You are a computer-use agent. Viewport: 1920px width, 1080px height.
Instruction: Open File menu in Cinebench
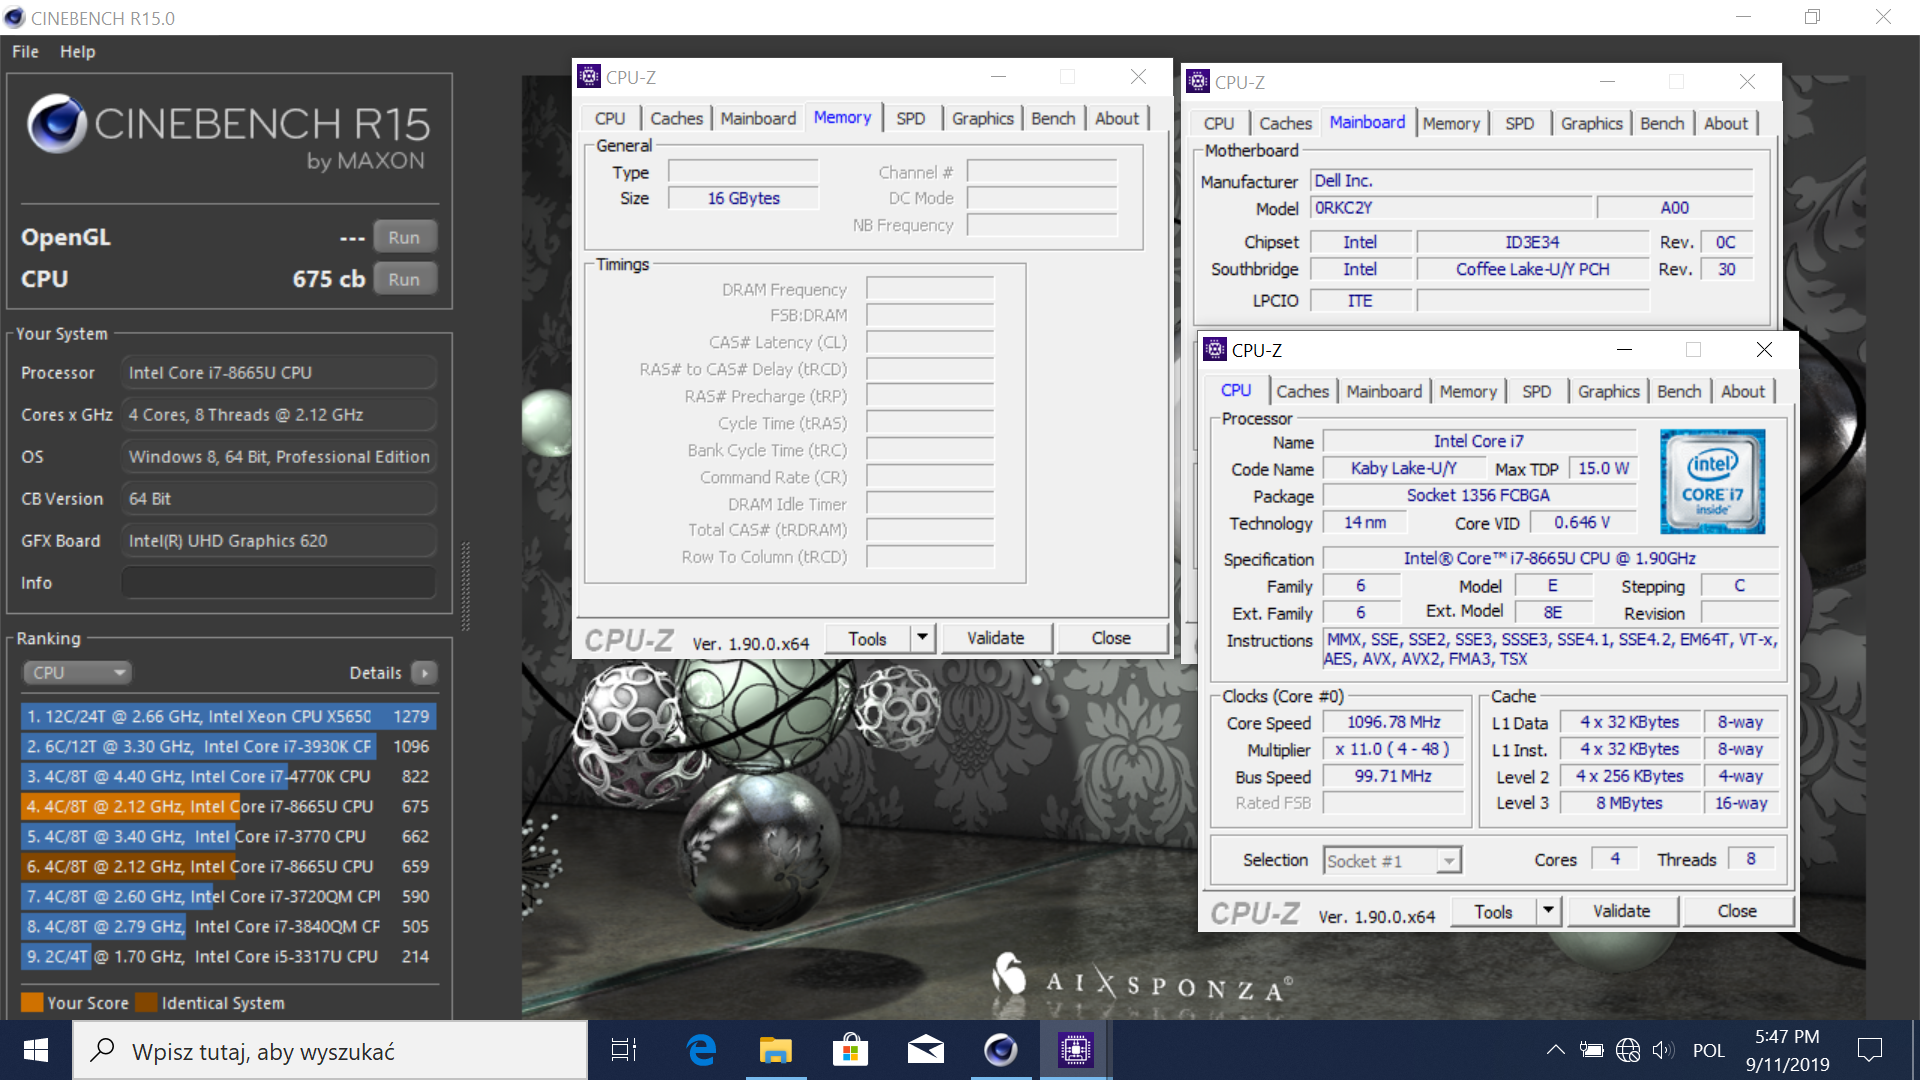click(26, 51)
